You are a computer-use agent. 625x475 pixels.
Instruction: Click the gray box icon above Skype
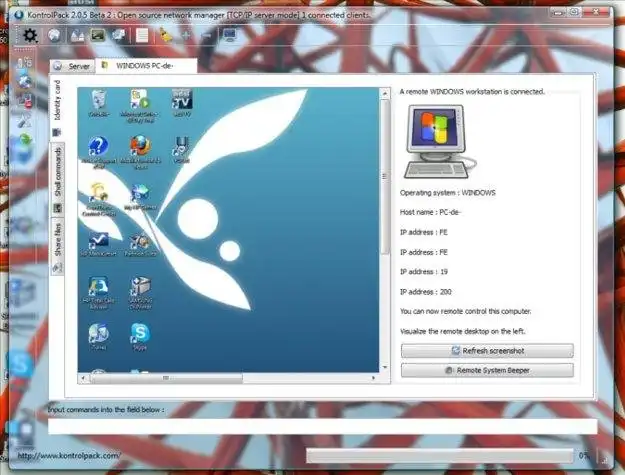(x=140, y=287)
